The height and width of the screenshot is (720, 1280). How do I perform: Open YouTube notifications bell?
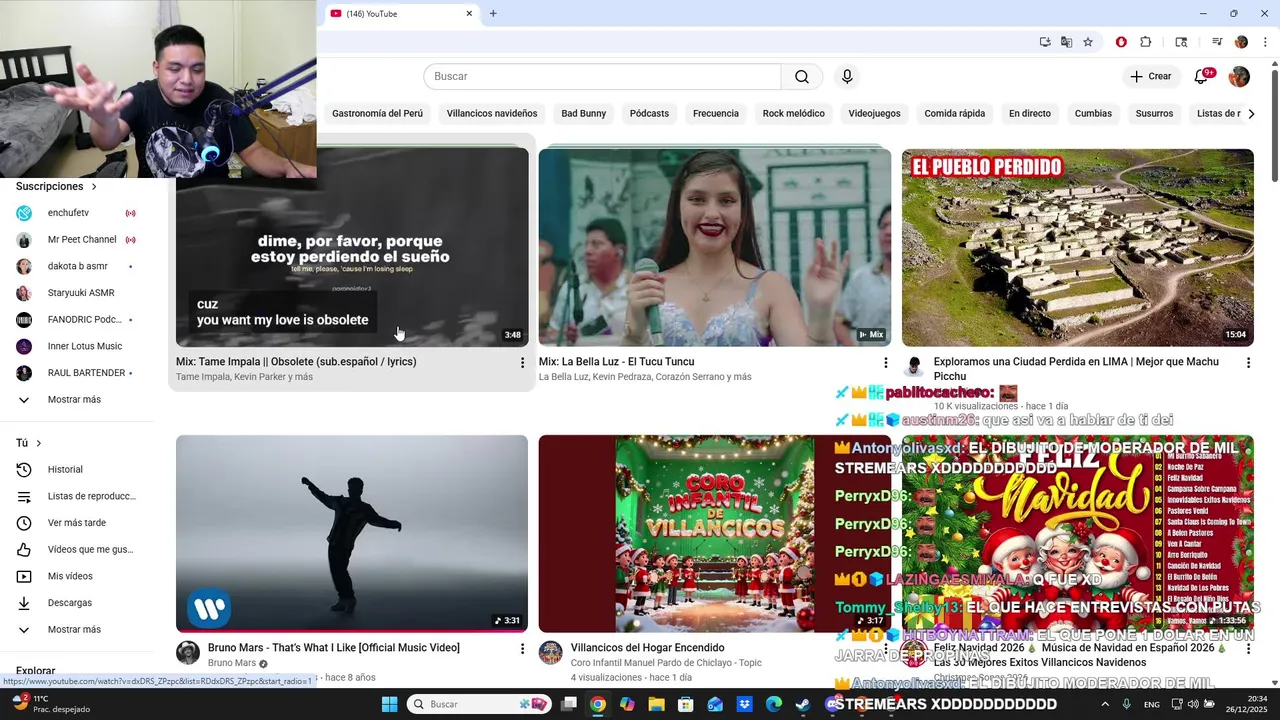tap(1202, 77)
